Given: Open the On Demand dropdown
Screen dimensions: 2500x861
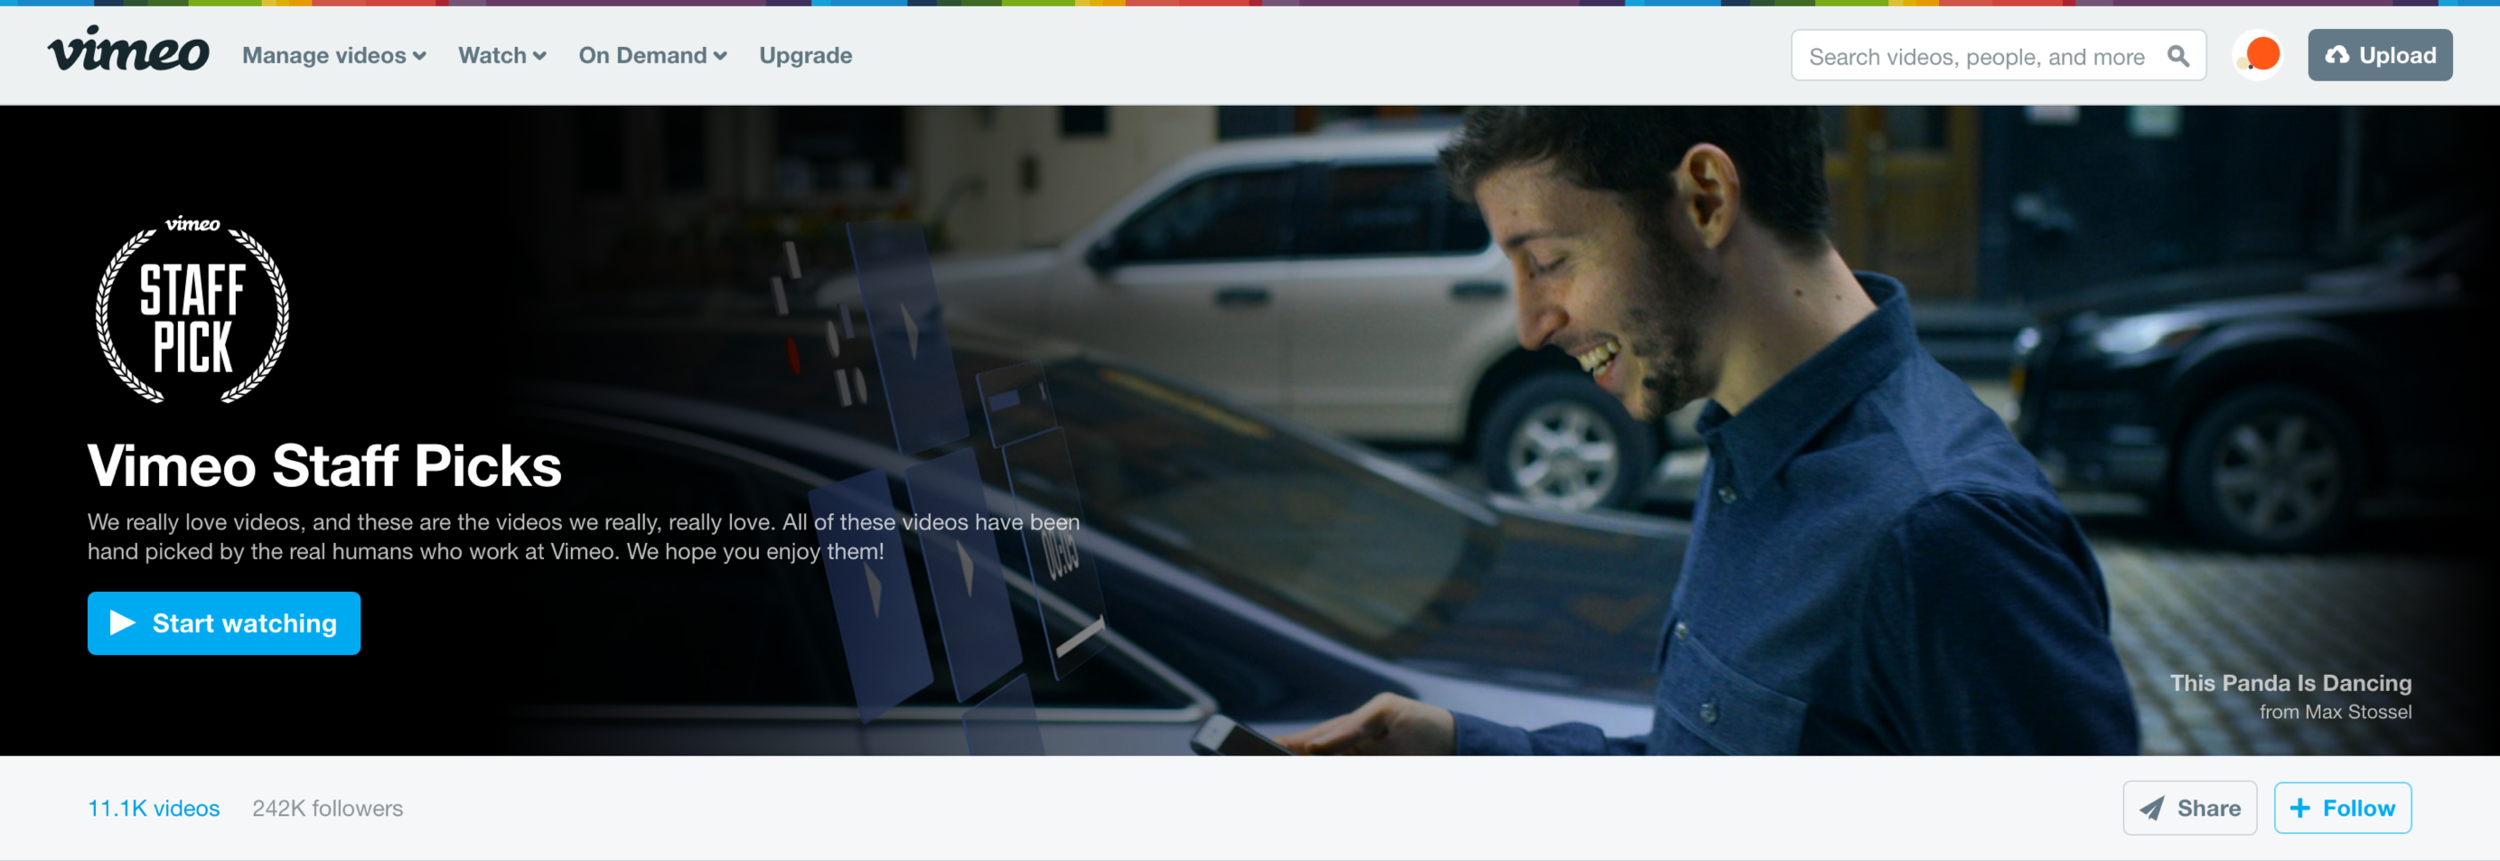Looking at the screenshot, I should 652,56.
